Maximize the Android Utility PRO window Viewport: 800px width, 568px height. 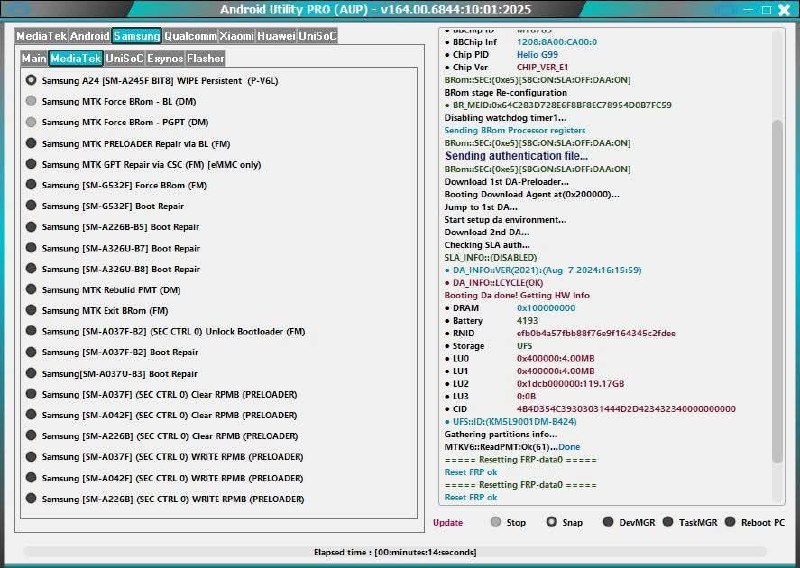(766, 10)
